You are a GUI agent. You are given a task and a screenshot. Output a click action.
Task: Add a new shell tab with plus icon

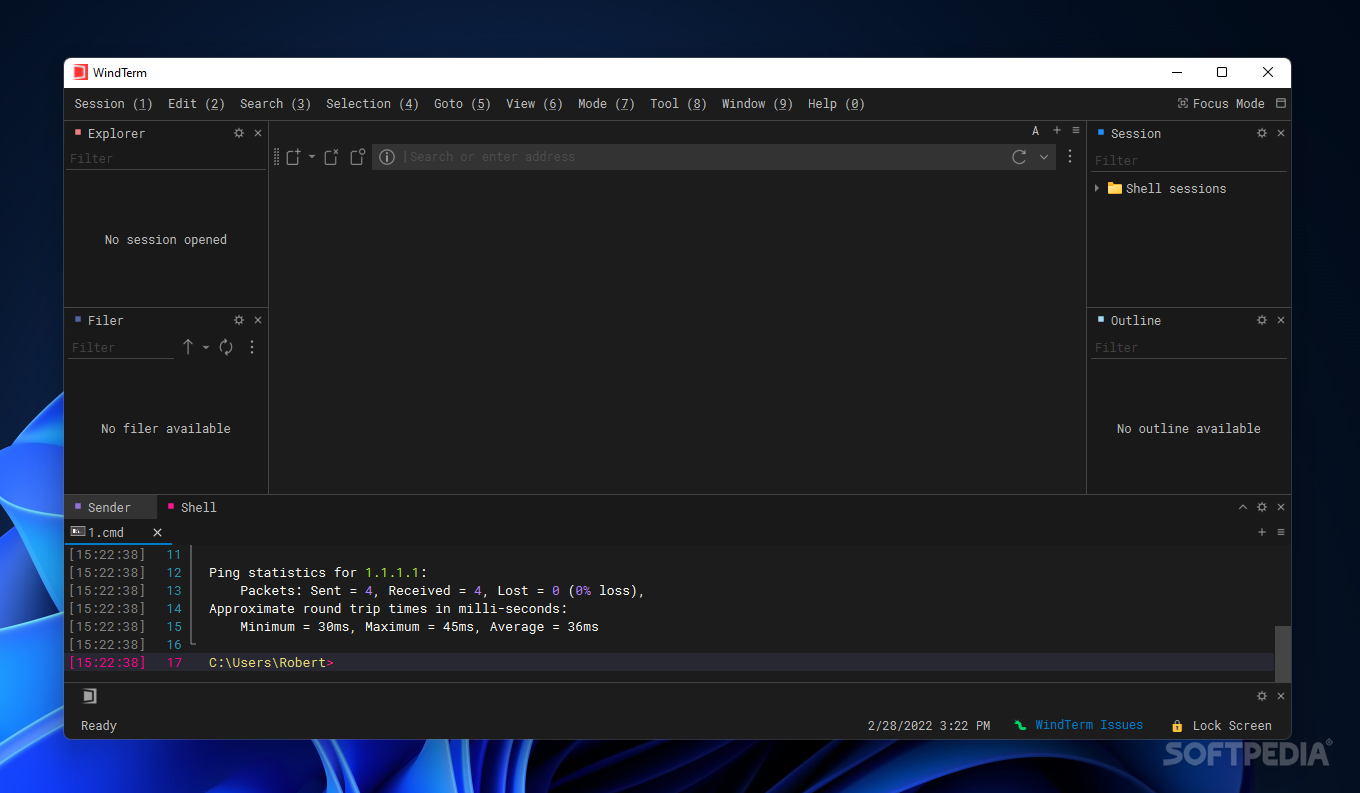click(x=1262, y=532)
